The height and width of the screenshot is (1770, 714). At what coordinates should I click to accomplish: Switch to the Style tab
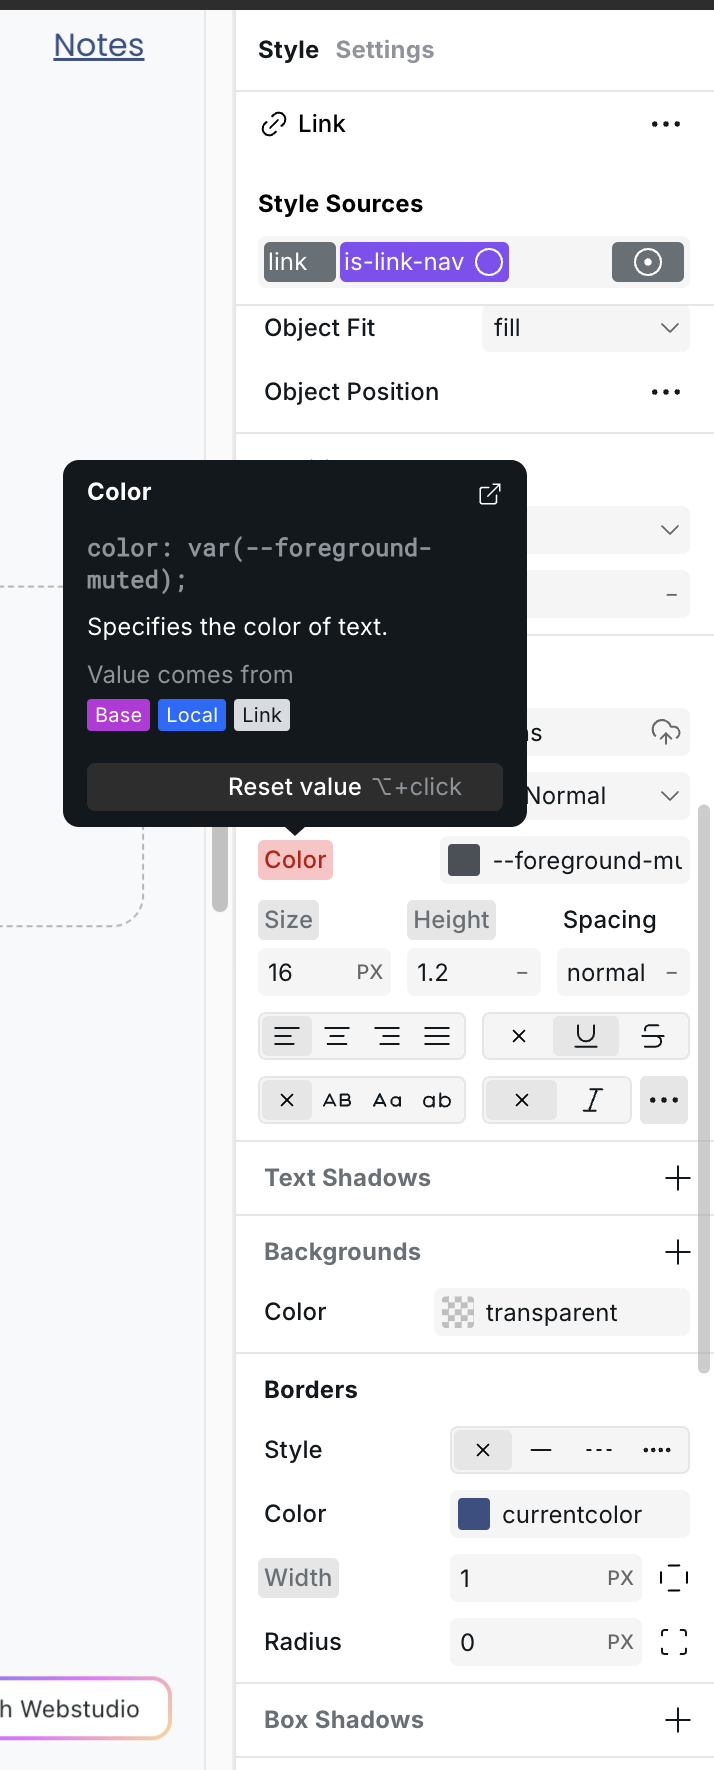tap(288, 50)
